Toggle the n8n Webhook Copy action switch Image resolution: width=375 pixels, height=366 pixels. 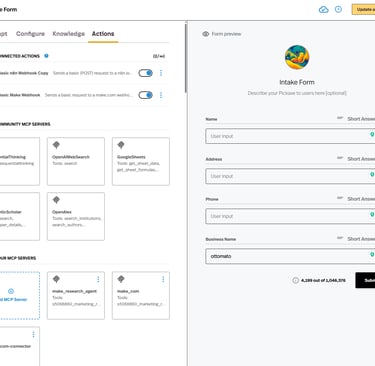(x=146, y=73)
